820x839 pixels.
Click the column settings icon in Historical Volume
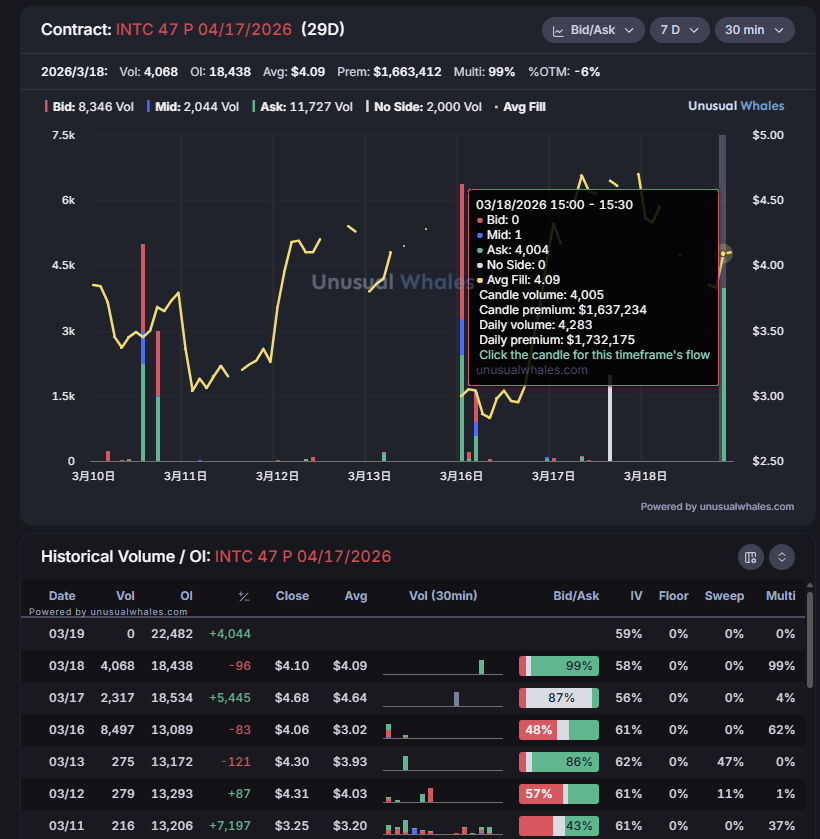[750, 557]
